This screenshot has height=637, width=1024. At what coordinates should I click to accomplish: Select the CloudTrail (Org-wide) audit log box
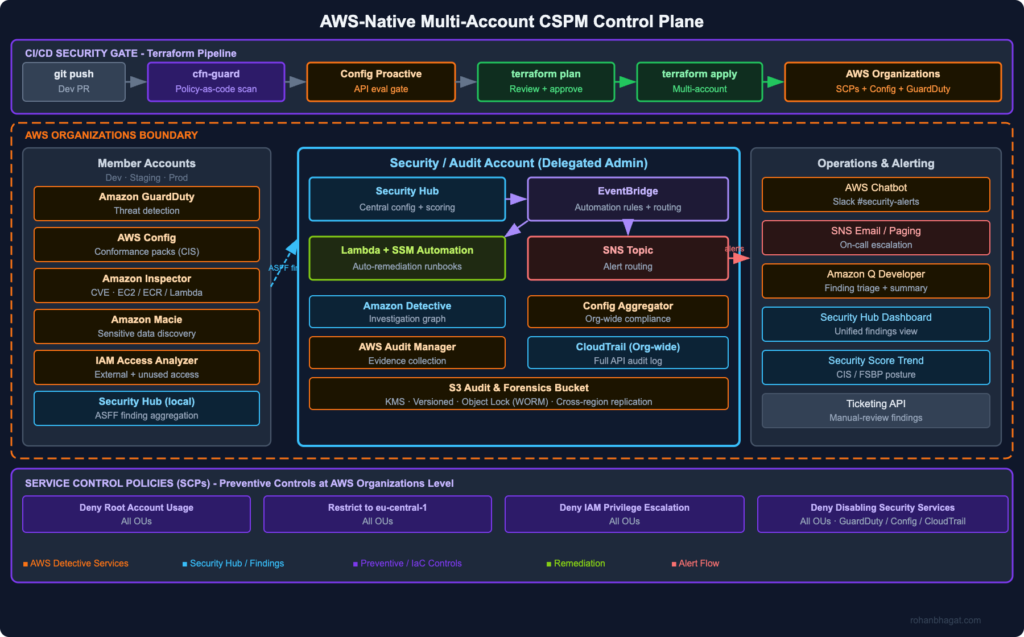628,353
